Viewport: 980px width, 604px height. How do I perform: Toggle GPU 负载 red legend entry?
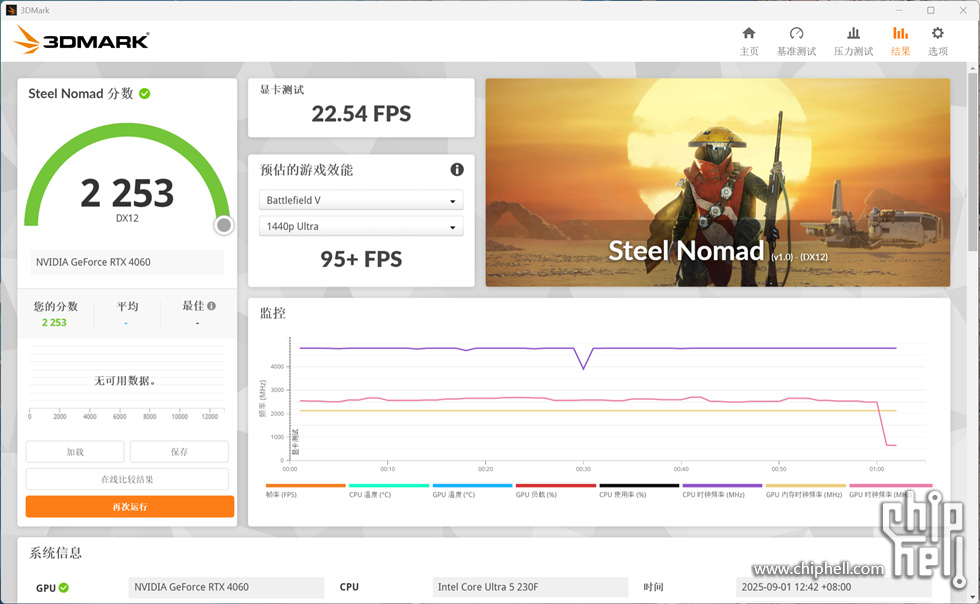(x=556, y=491)
